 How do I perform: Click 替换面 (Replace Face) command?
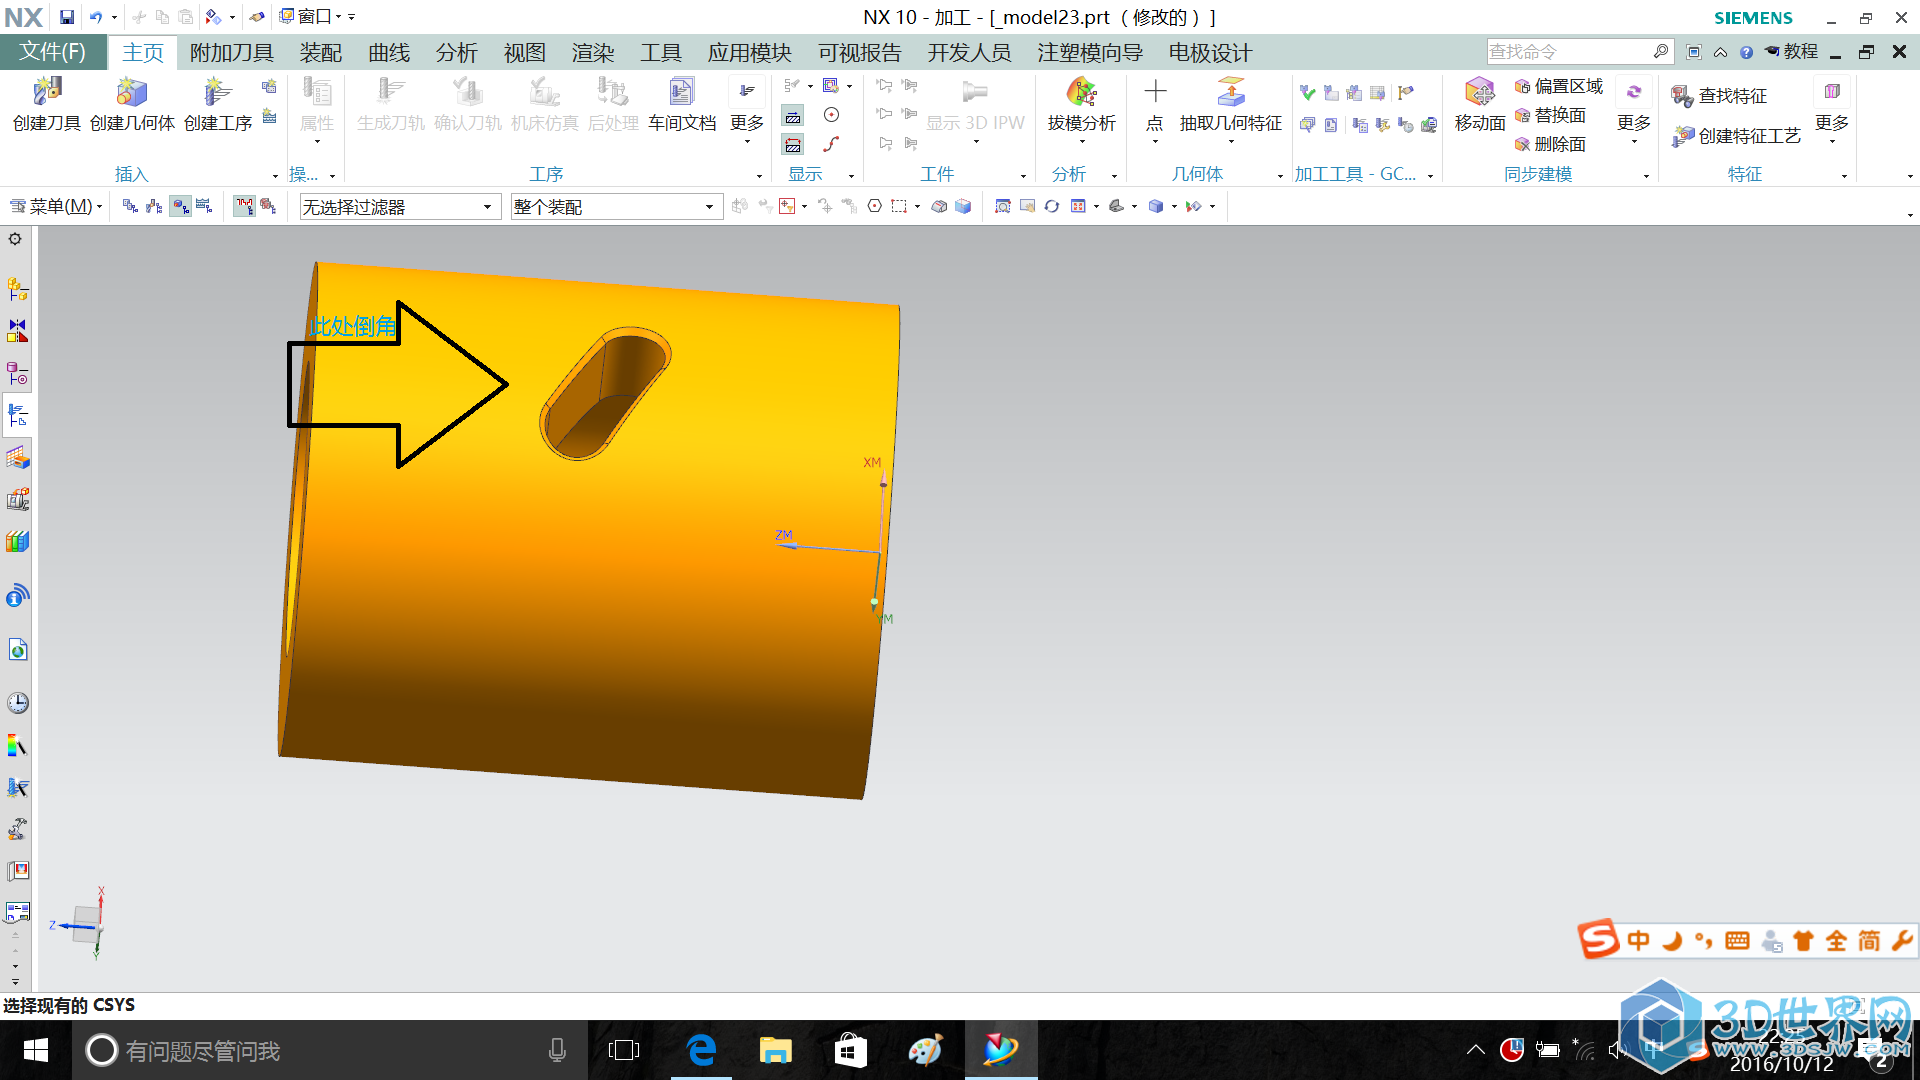click(x=1550, y=115)
